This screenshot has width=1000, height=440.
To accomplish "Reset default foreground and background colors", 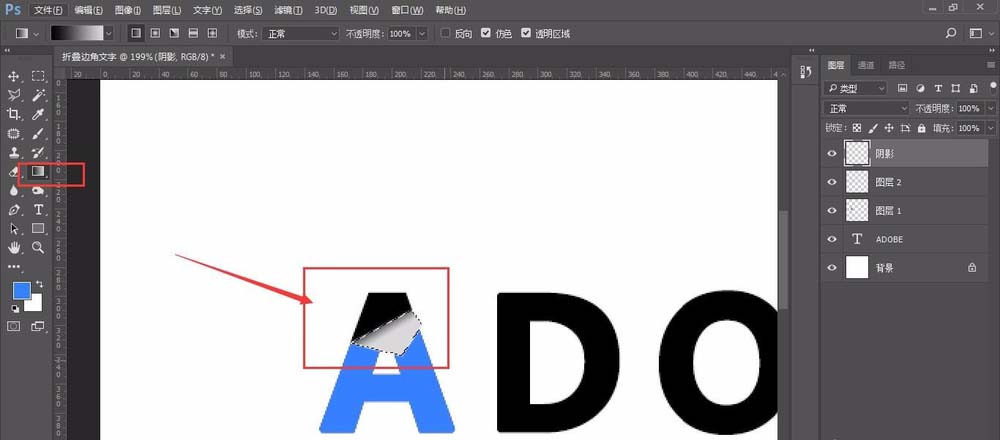I will pos(15,309).
